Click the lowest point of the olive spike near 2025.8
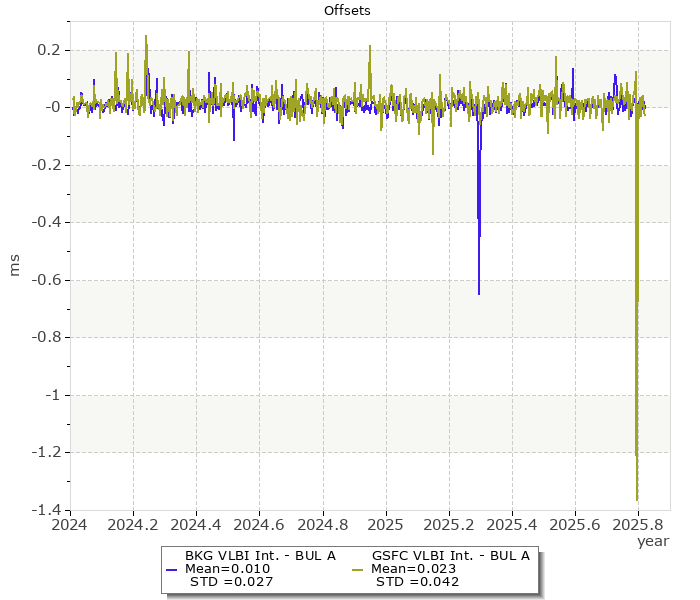Viewport: 700px width, 600px height. point(637,499)
